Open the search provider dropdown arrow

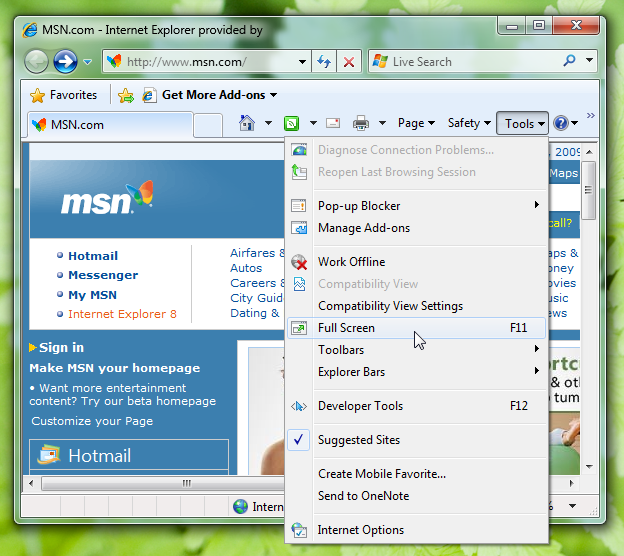[589, 60]
